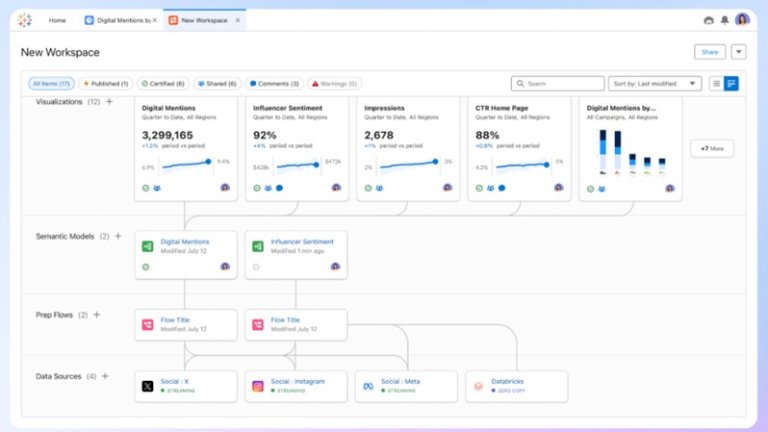Image resolution: width=768 pixels, height=432 pixels.
Task: Click comment icon on CTR Home Page card
Action: point(502,188)
